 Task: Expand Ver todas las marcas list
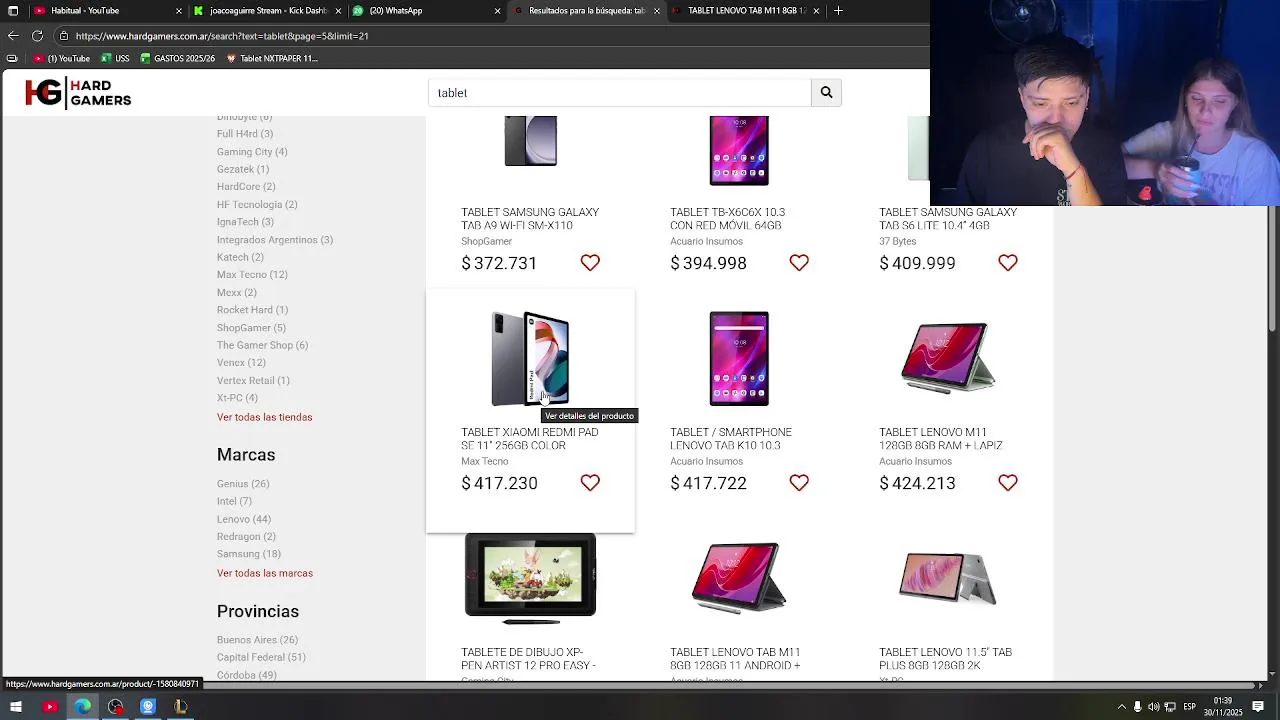[265, 573]
